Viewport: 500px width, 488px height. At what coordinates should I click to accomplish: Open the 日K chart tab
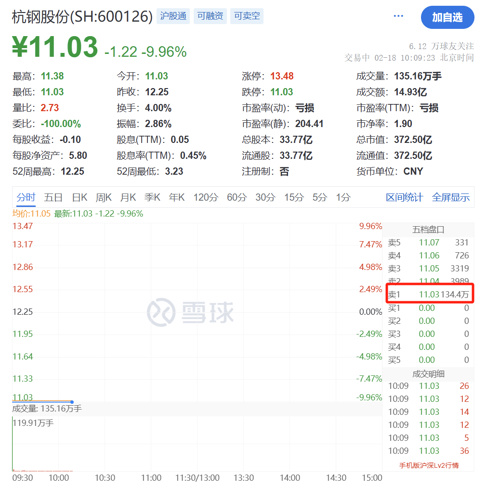click(80, 197)
